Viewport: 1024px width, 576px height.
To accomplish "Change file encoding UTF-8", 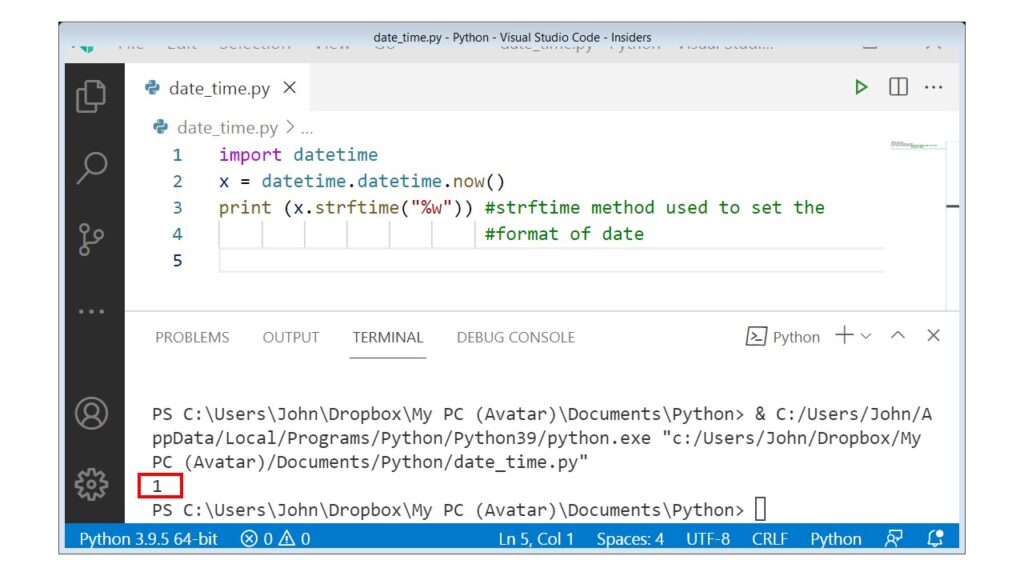I will point(708,539).
